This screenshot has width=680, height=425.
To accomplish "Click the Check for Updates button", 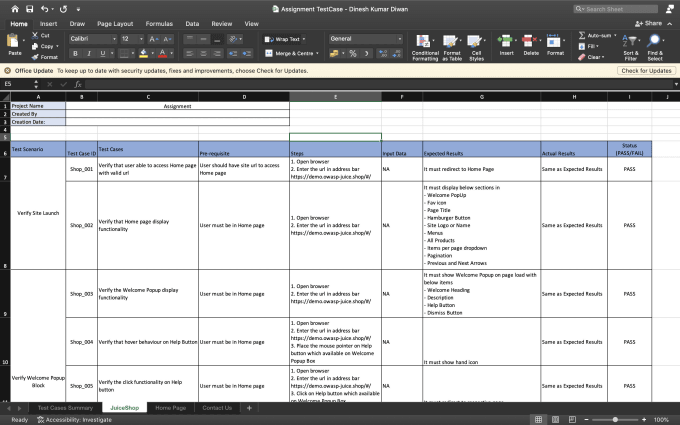I will pos(646,71).
